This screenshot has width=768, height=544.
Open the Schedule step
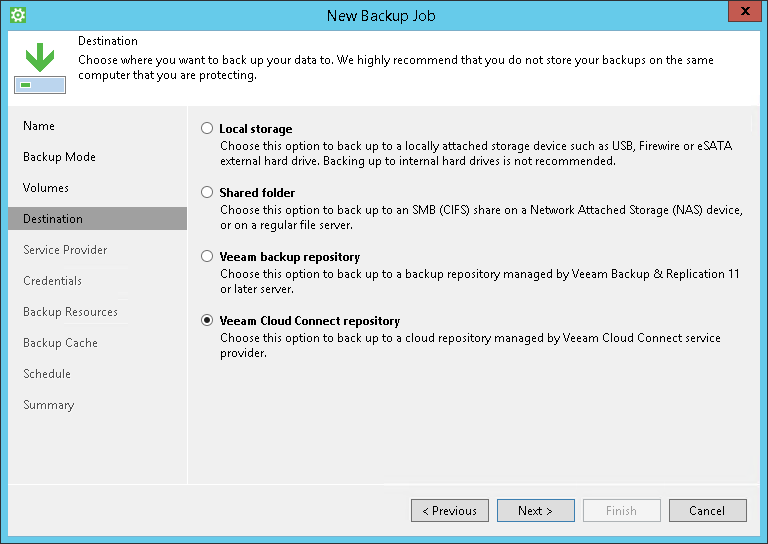pos(47,374)
